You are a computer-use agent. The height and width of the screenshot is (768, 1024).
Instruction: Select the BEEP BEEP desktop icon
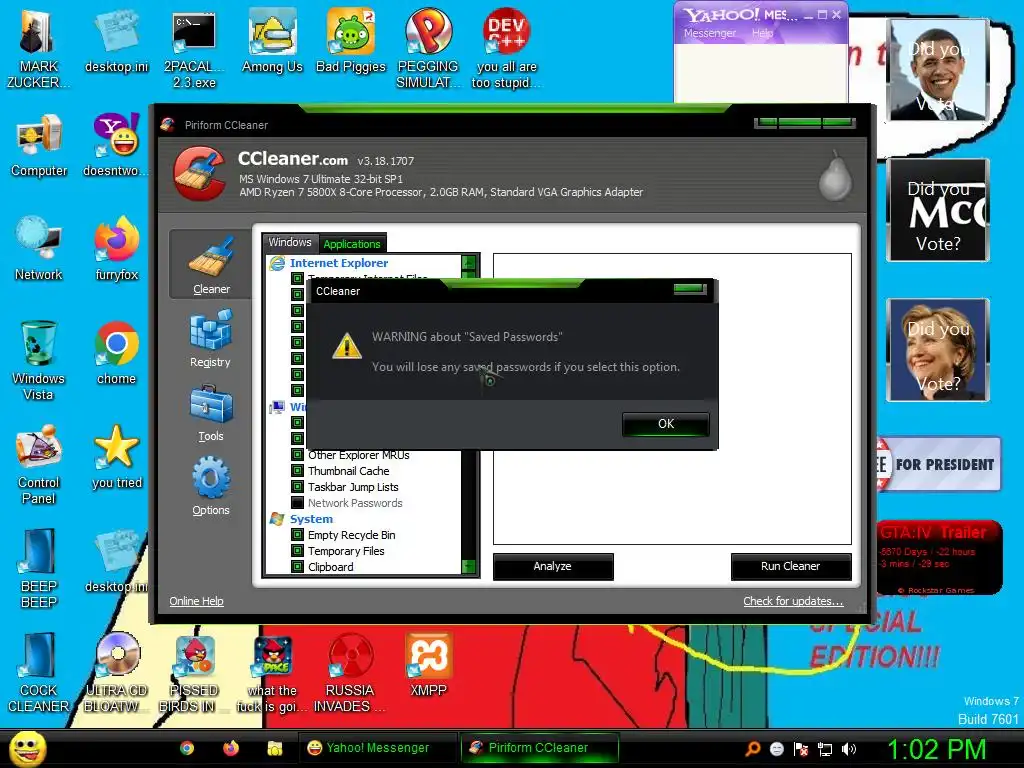point(38,569)
